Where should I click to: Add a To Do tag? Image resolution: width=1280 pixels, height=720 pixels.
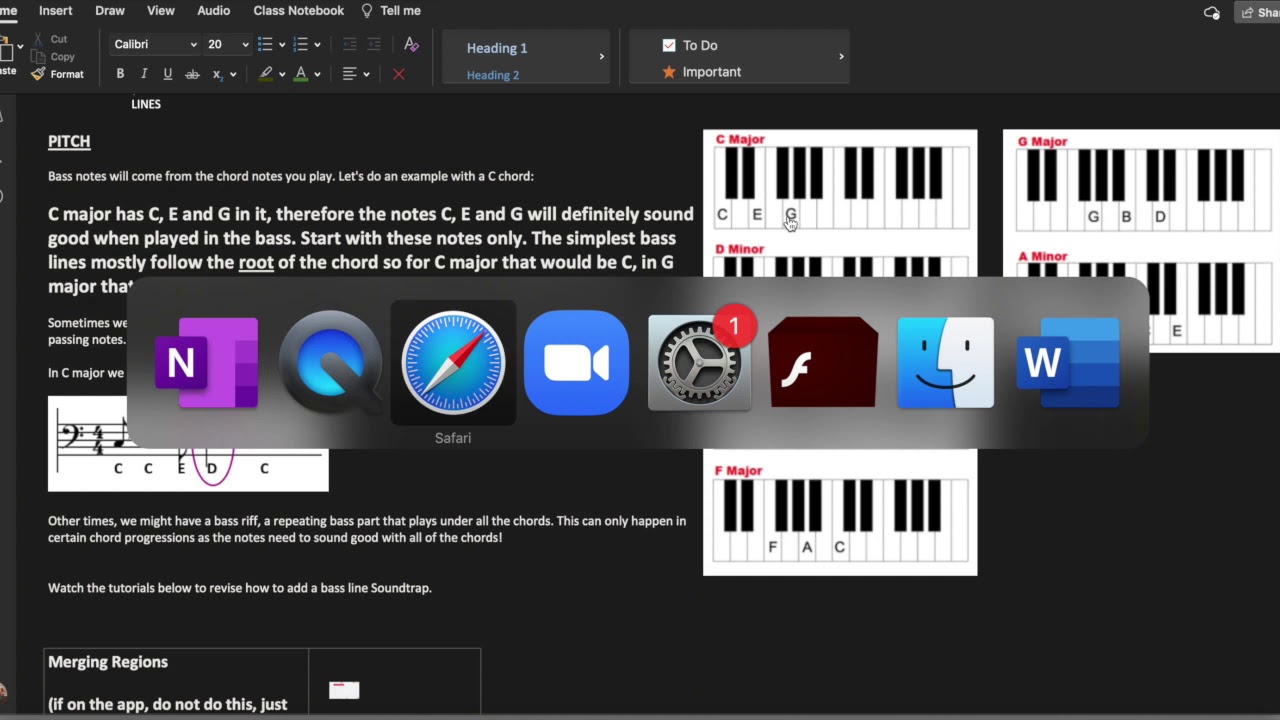click(x=690, y=45)
